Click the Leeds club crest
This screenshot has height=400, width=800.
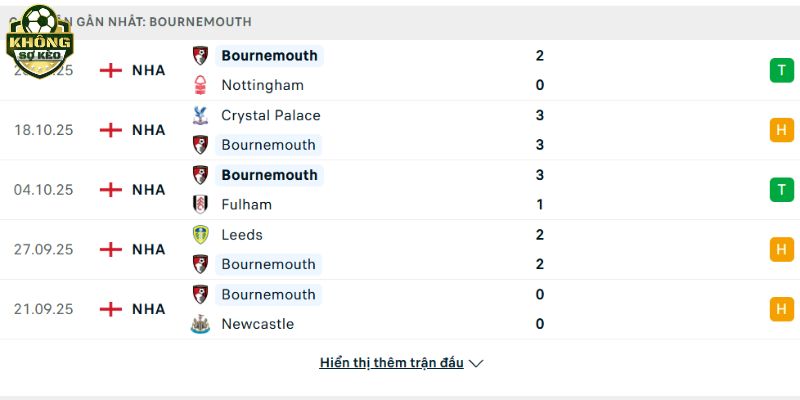coord(201,235)
